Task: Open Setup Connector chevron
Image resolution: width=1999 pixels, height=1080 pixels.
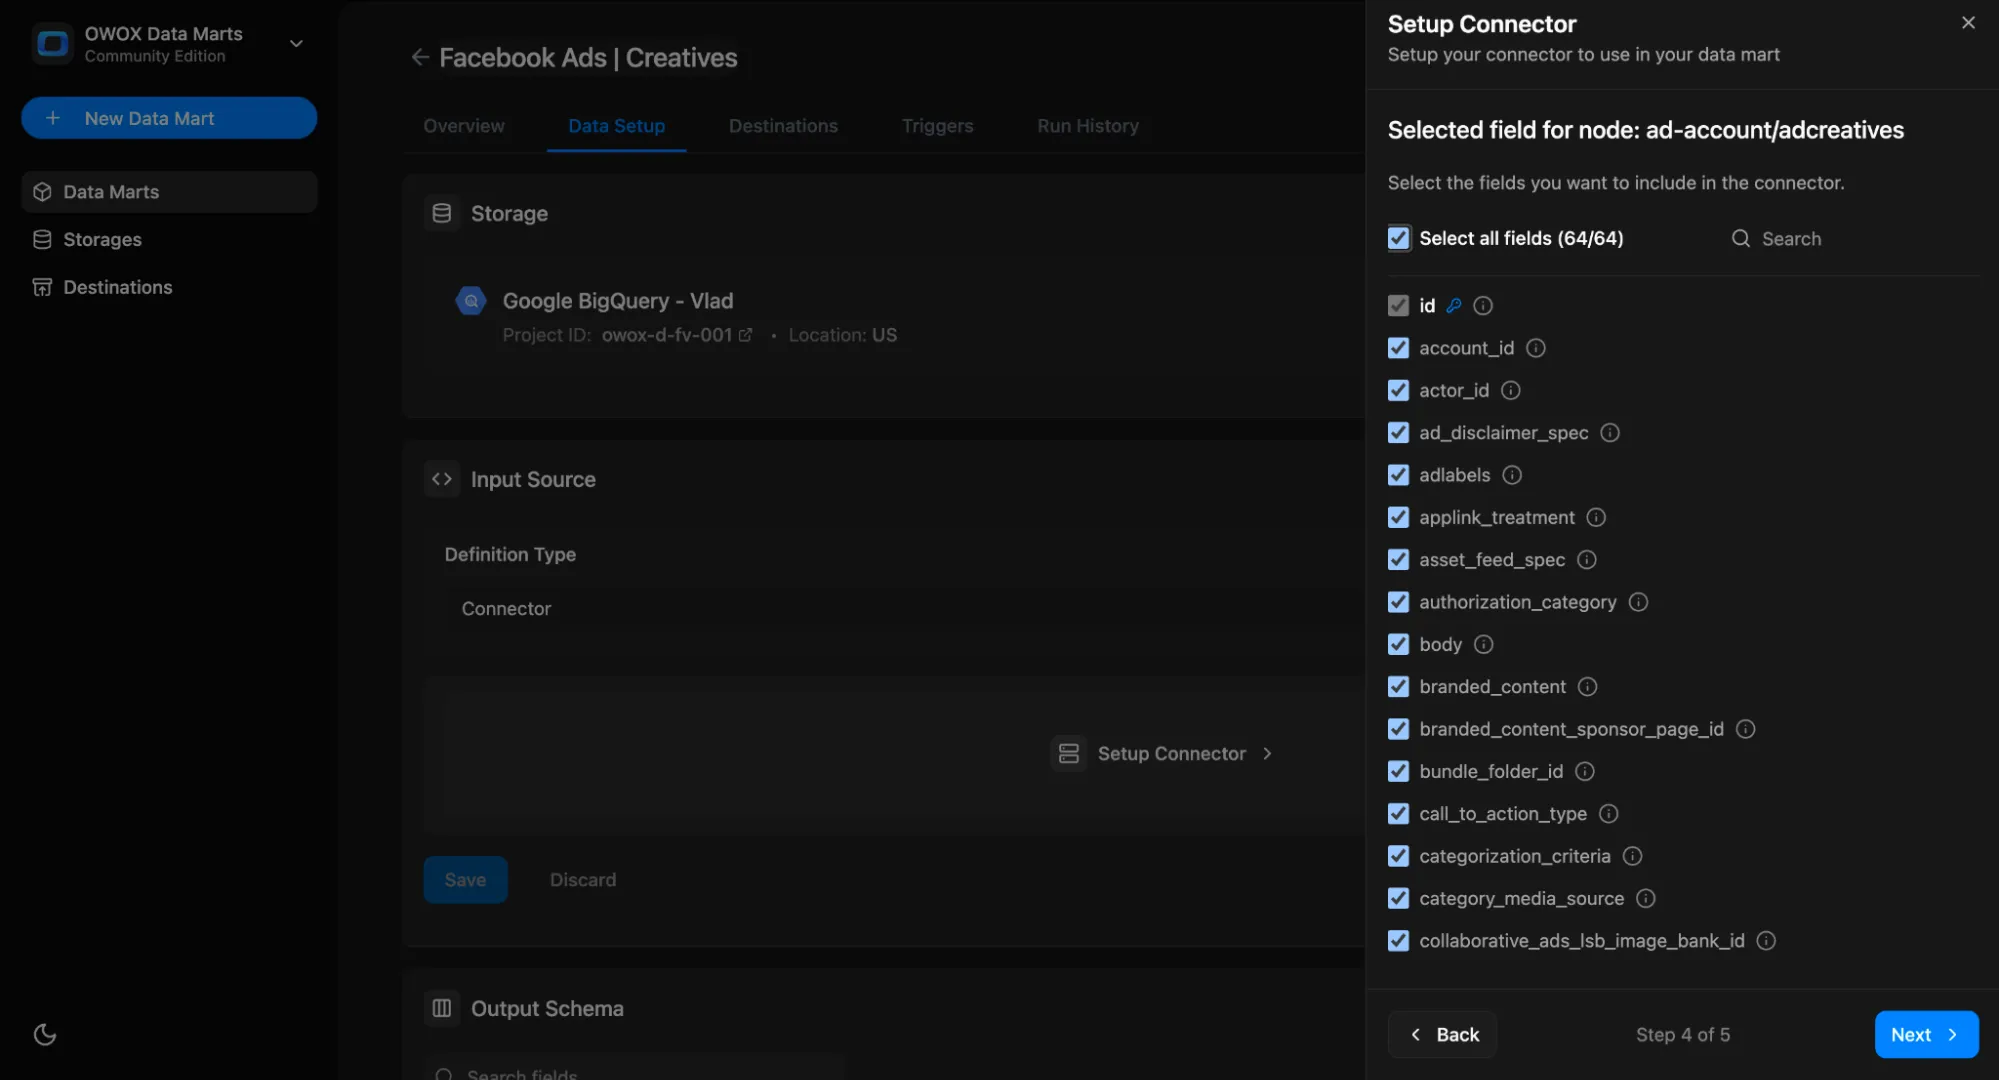Action: [x=1267, y=754]
